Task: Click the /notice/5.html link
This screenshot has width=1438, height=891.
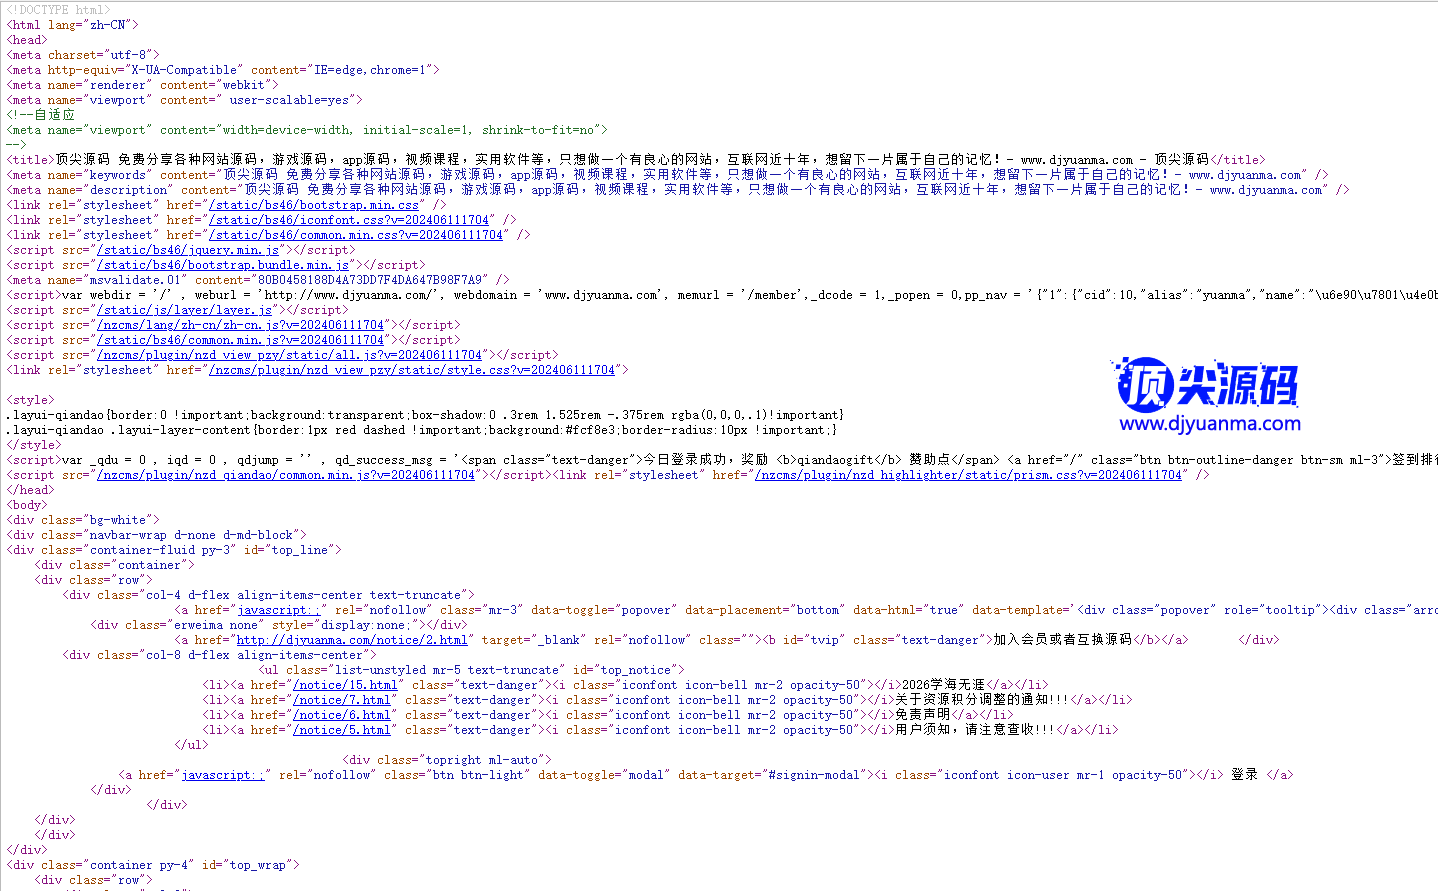Action: (x=341, y=730)
